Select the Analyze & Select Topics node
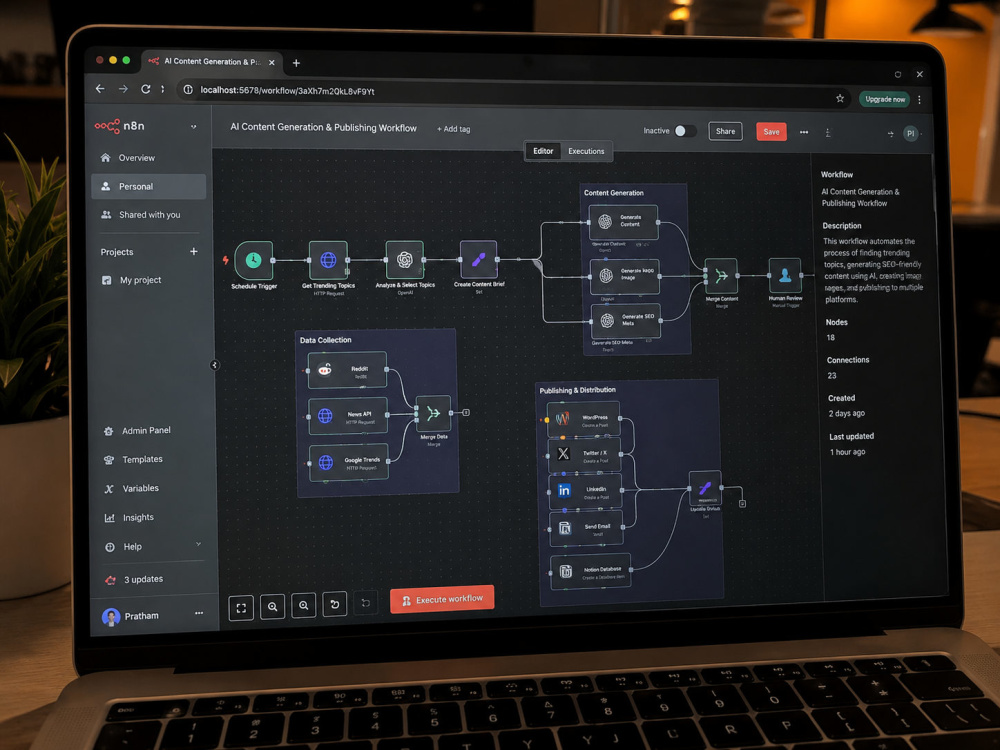 pos(404,260)
